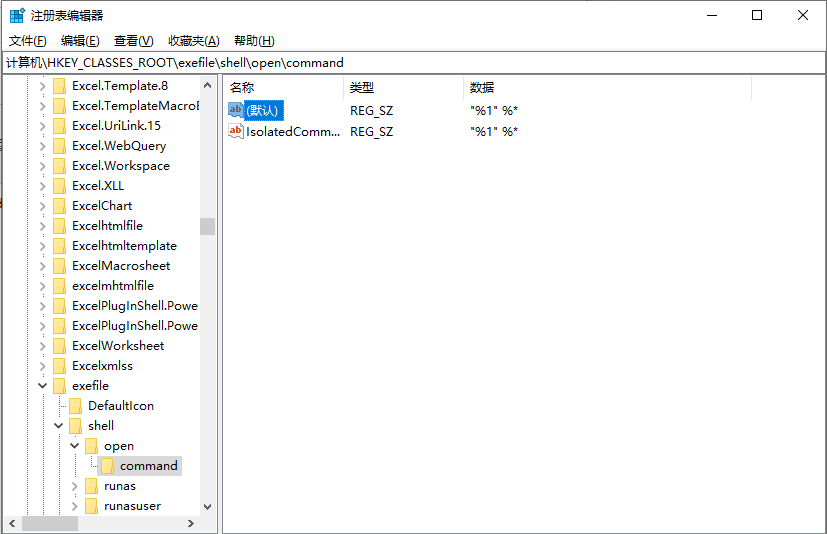Screen dimensions: 827x534
Task: Click the runasuser folder icon
Action: (x=91, y=507)
